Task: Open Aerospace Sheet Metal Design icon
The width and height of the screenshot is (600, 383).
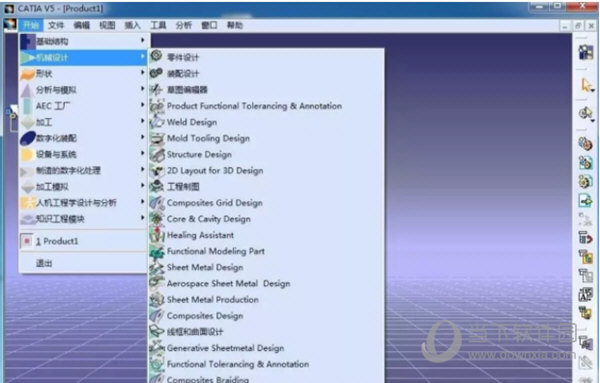Action: (156, 284)
